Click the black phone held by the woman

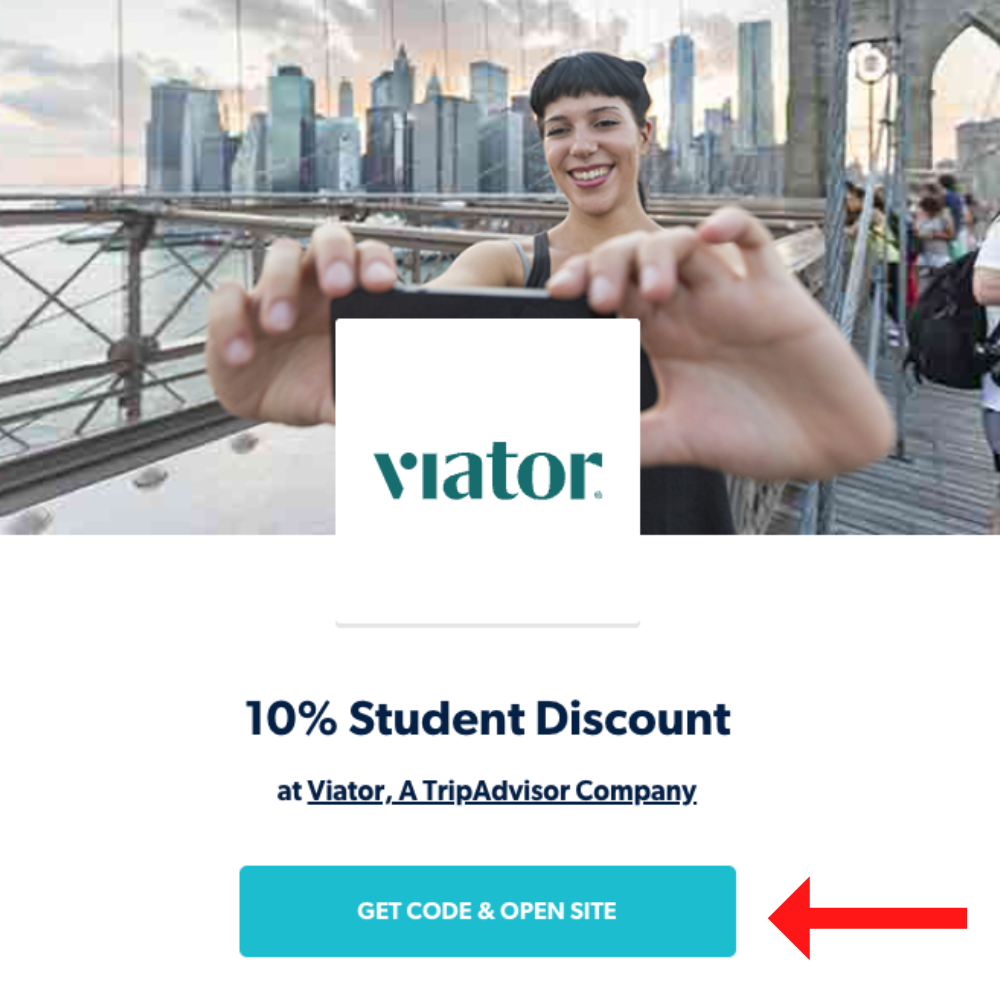point(472,303)
